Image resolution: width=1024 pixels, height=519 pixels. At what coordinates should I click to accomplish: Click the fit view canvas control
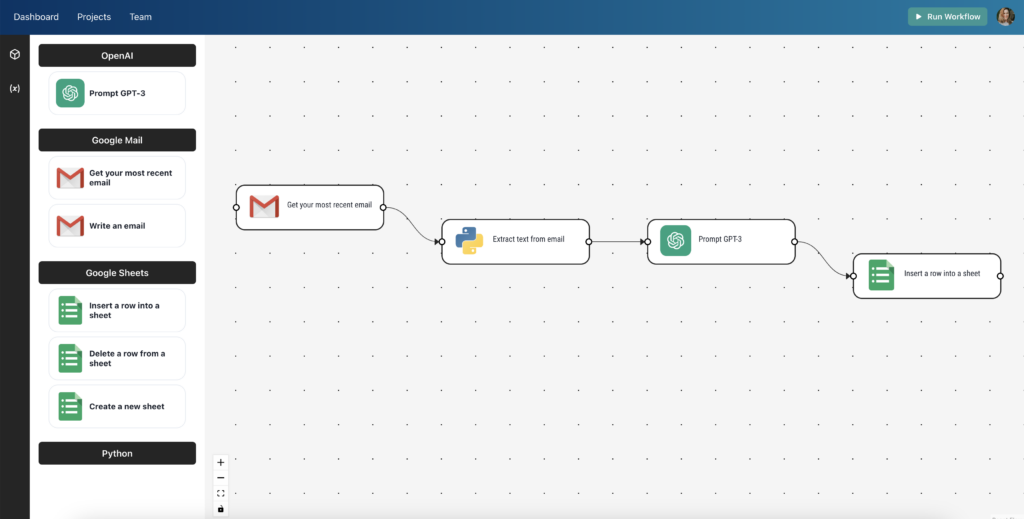click(x=221, y=493)
